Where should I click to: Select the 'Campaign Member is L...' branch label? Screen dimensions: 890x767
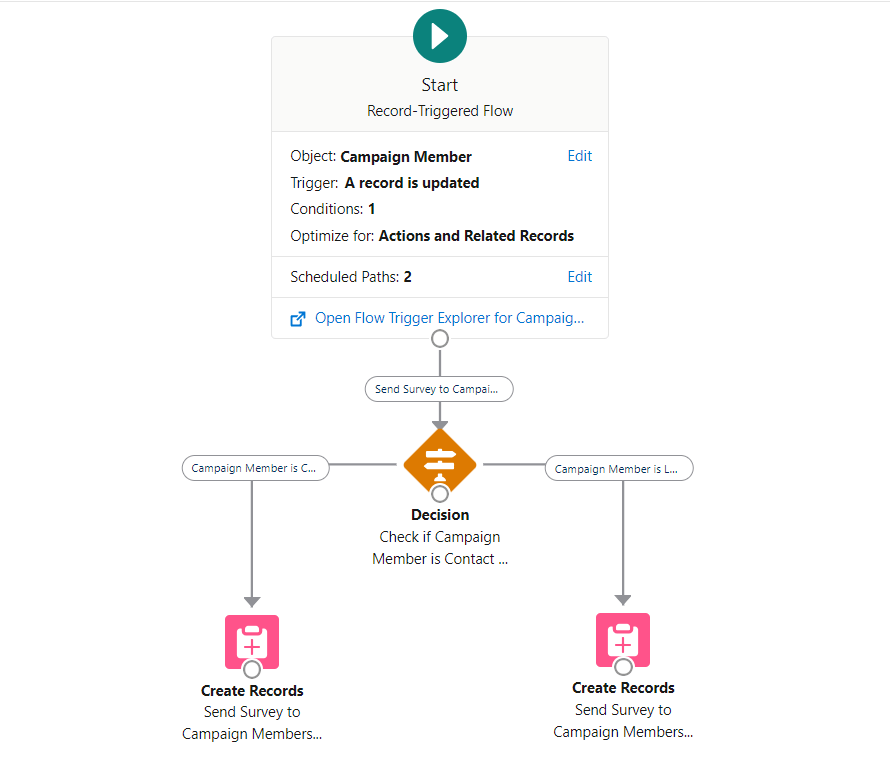[x=618, y=468]
